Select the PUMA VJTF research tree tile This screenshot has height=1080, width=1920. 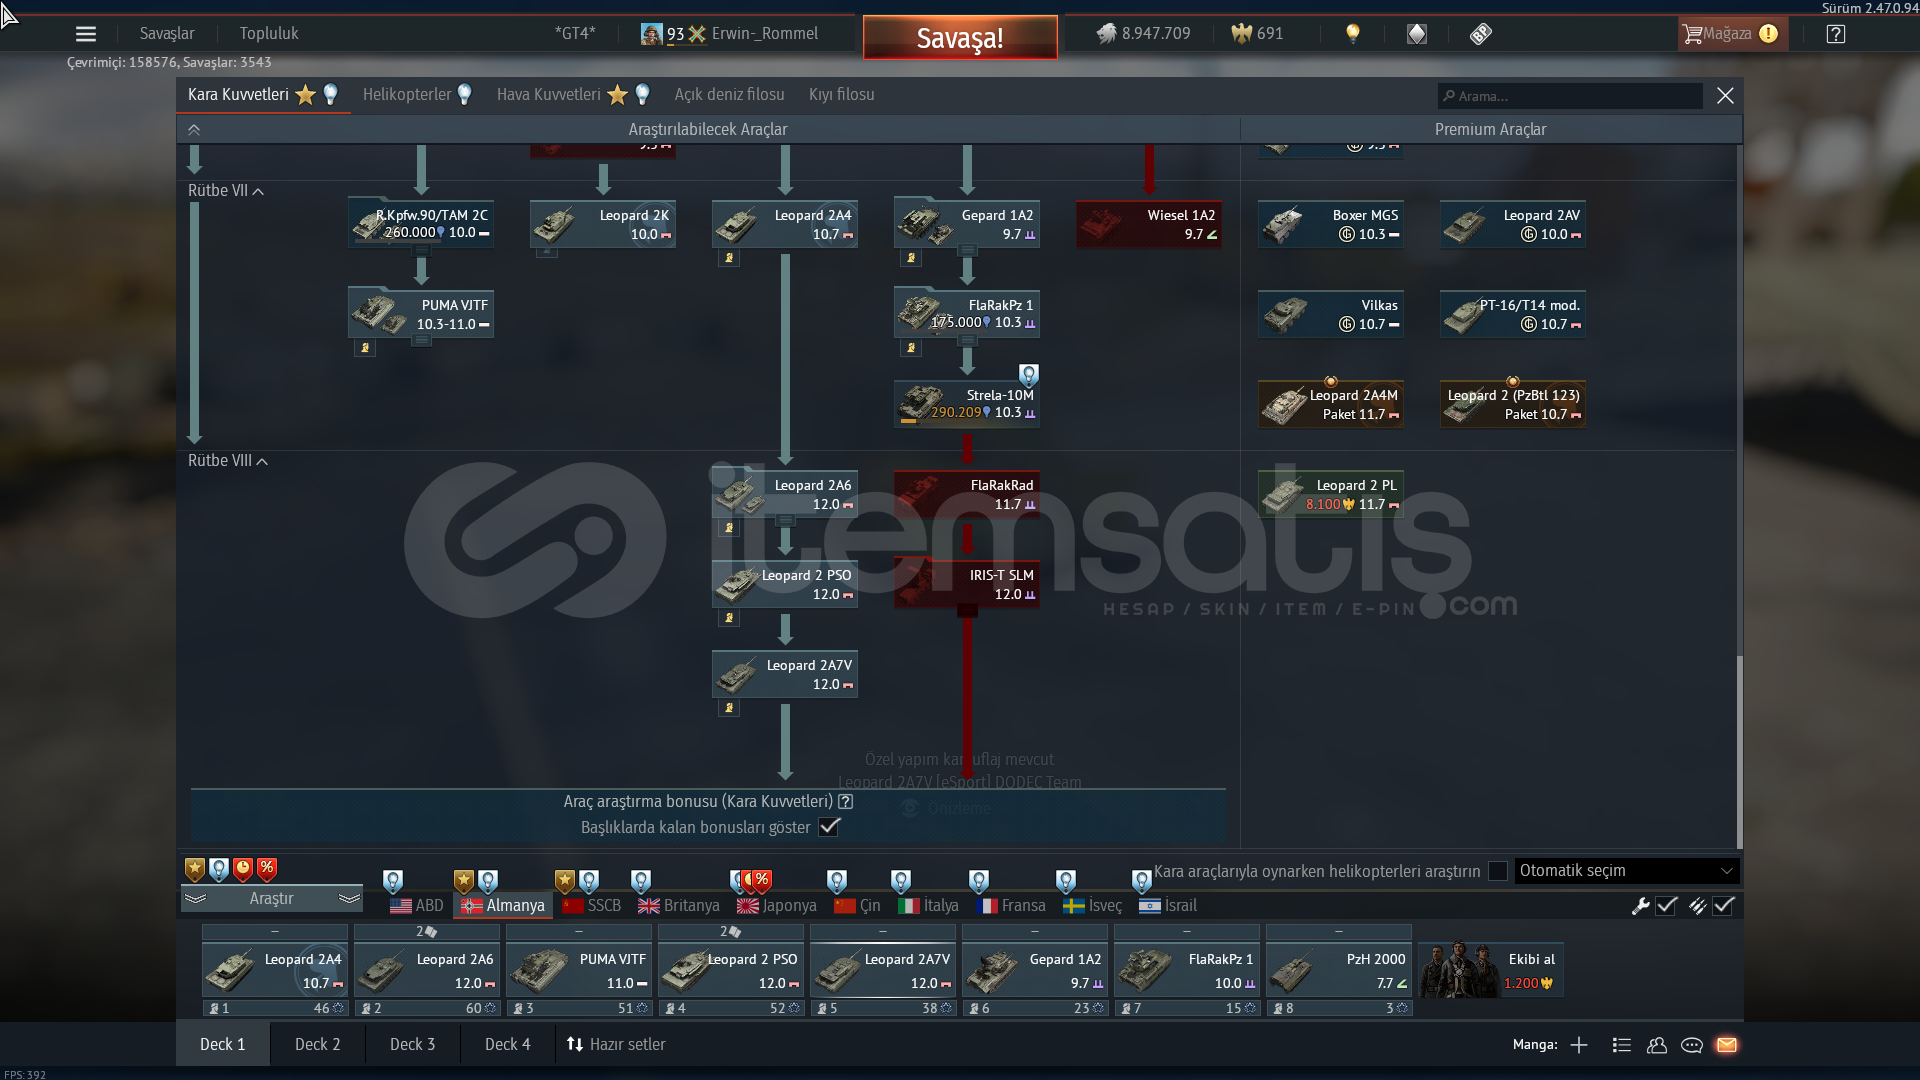click(x=421, y=314)
